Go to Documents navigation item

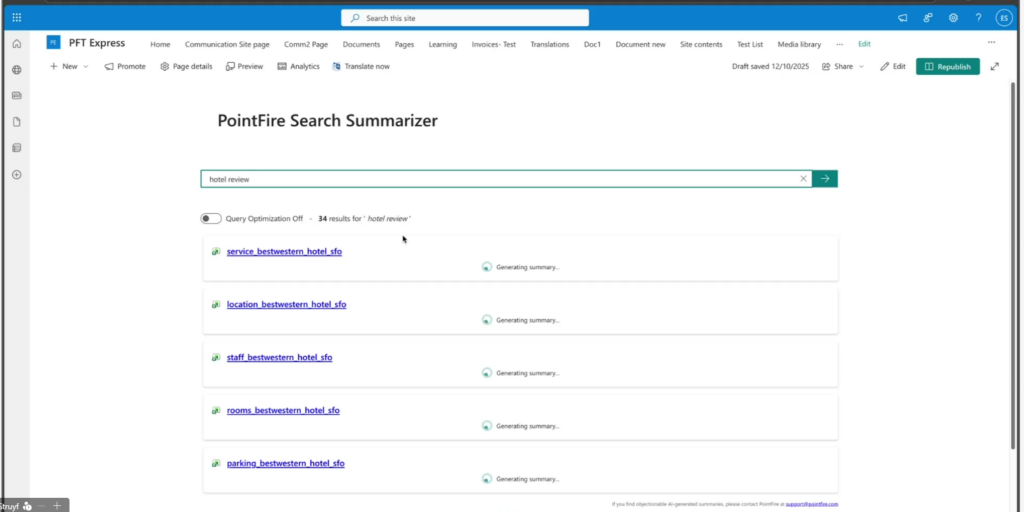tap(361, 44)
